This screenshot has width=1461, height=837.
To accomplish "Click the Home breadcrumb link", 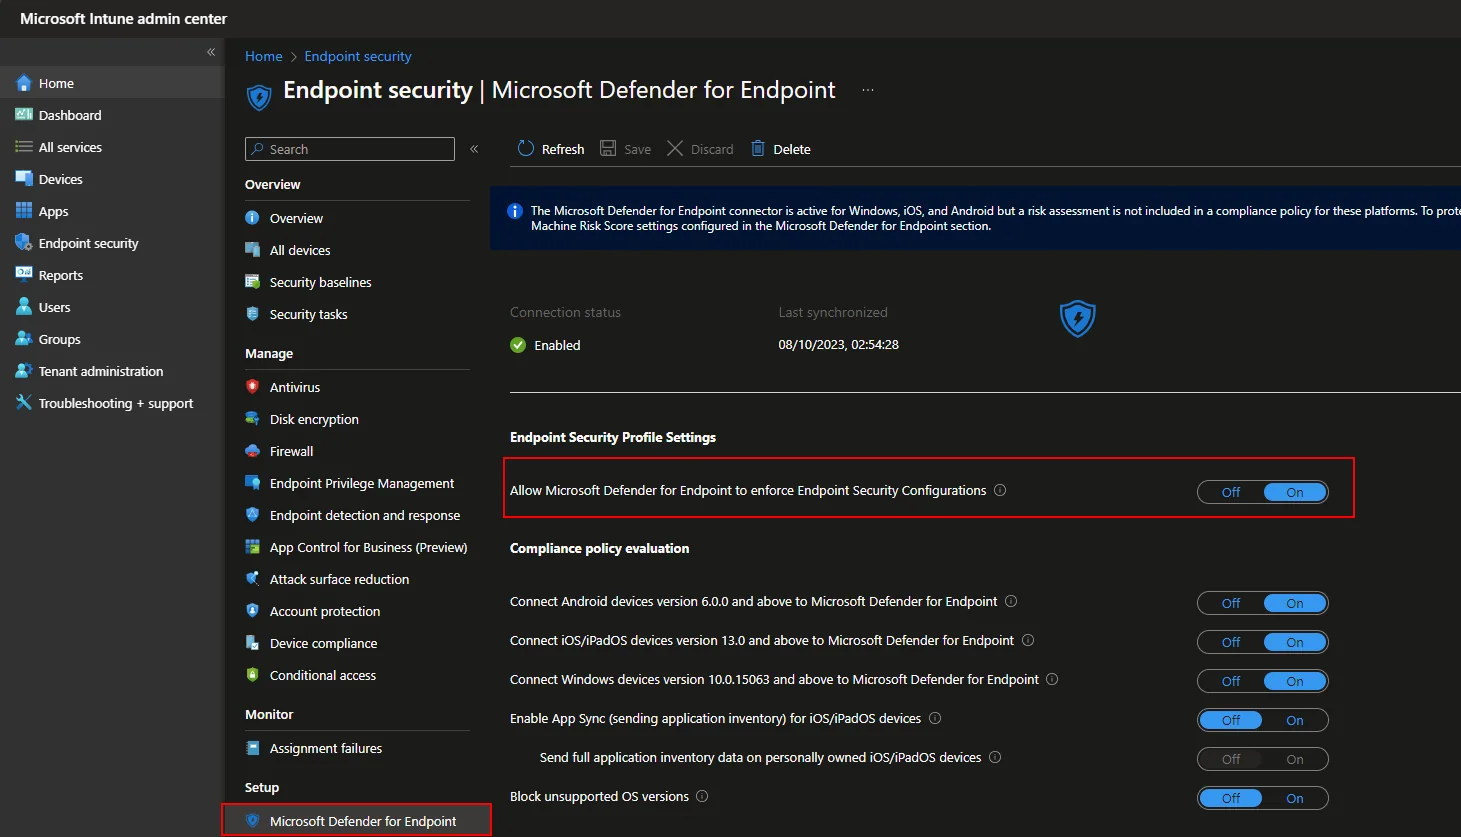I will [264, 56].
